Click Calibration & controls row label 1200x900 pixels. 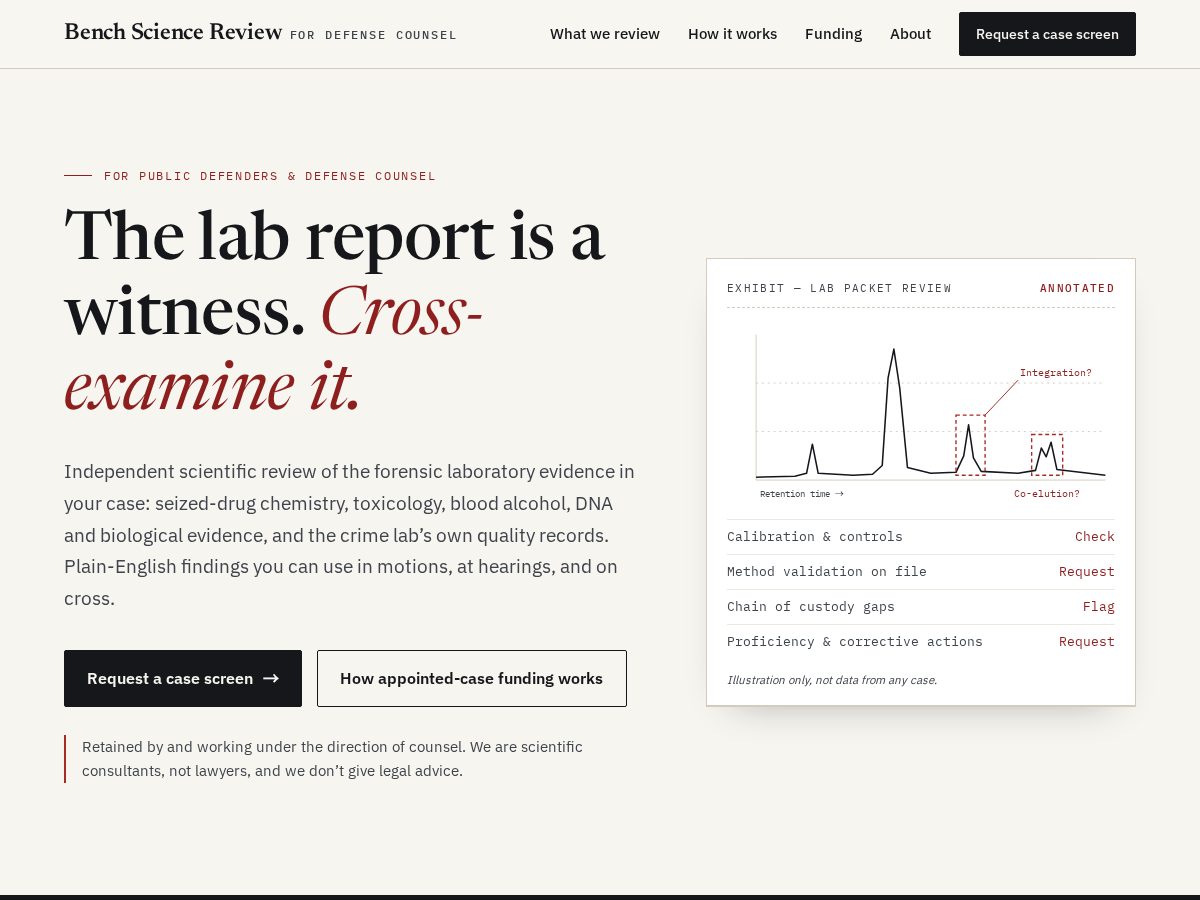[x=814, y=537]
